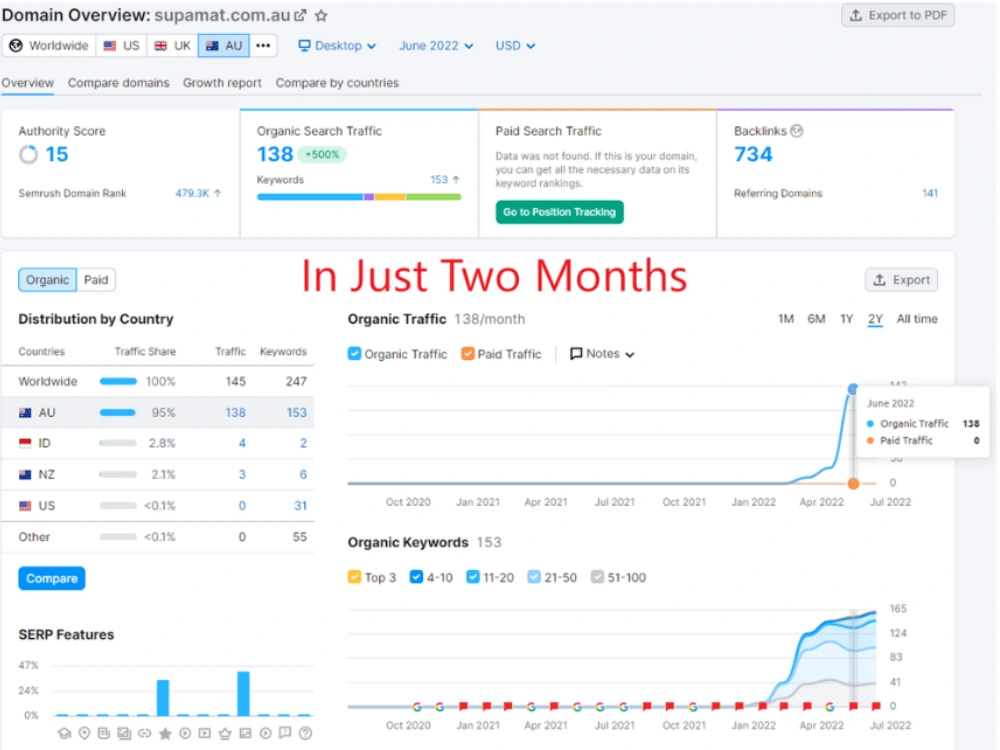Select 1Y time range
The image size is (1000, 750).
(846, 319)
